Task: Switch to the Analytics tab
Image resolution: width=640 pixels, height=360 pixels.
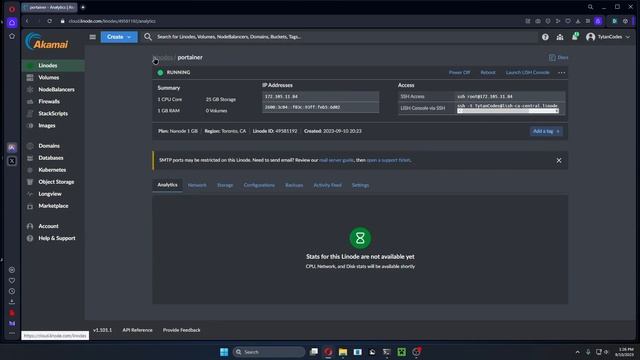Action: (x=167, y=185)
